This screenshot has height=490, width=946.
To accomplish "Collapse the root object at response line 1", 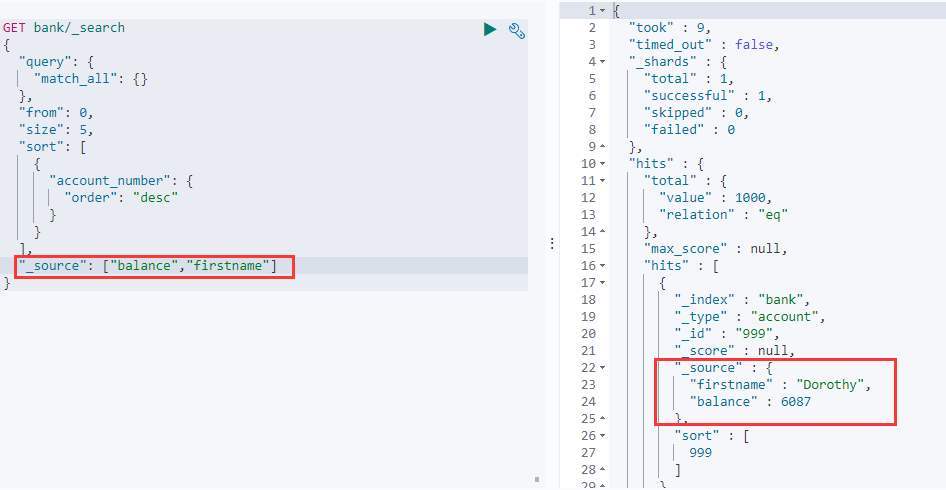I will [x=602, y=11].
